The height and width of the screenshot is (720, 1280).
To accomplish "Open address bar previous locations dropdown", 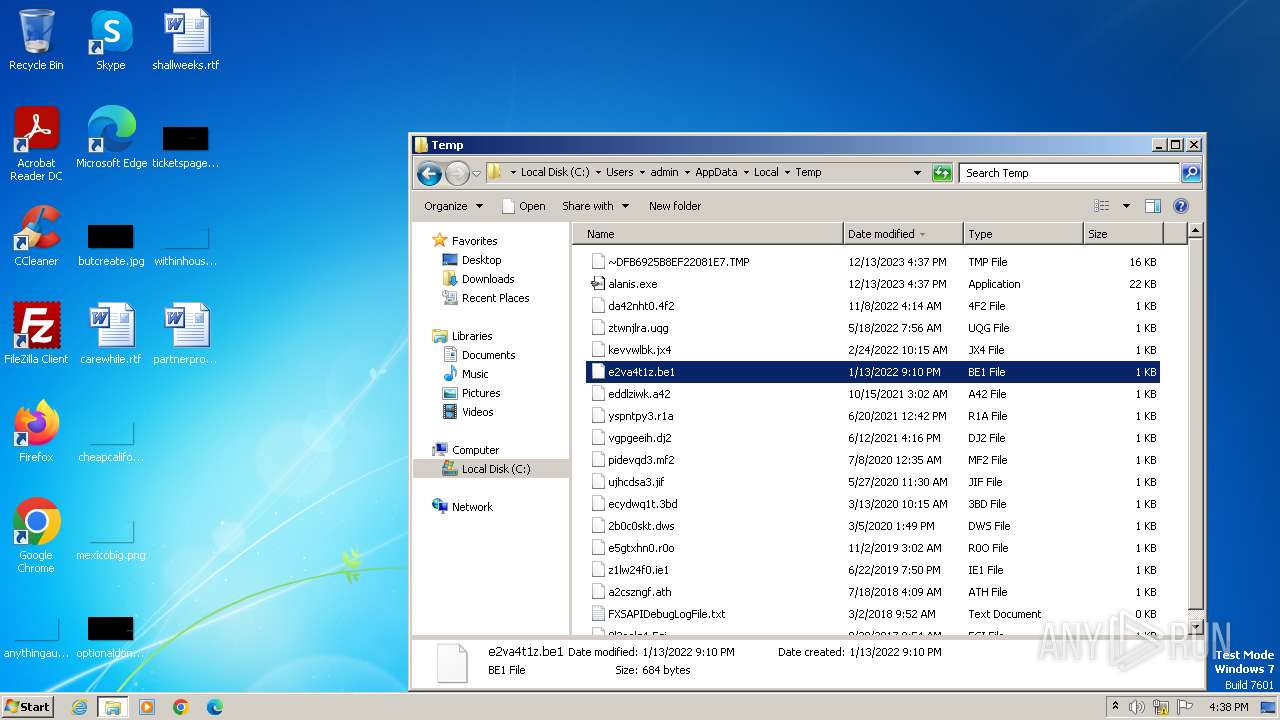I will 917,173.
